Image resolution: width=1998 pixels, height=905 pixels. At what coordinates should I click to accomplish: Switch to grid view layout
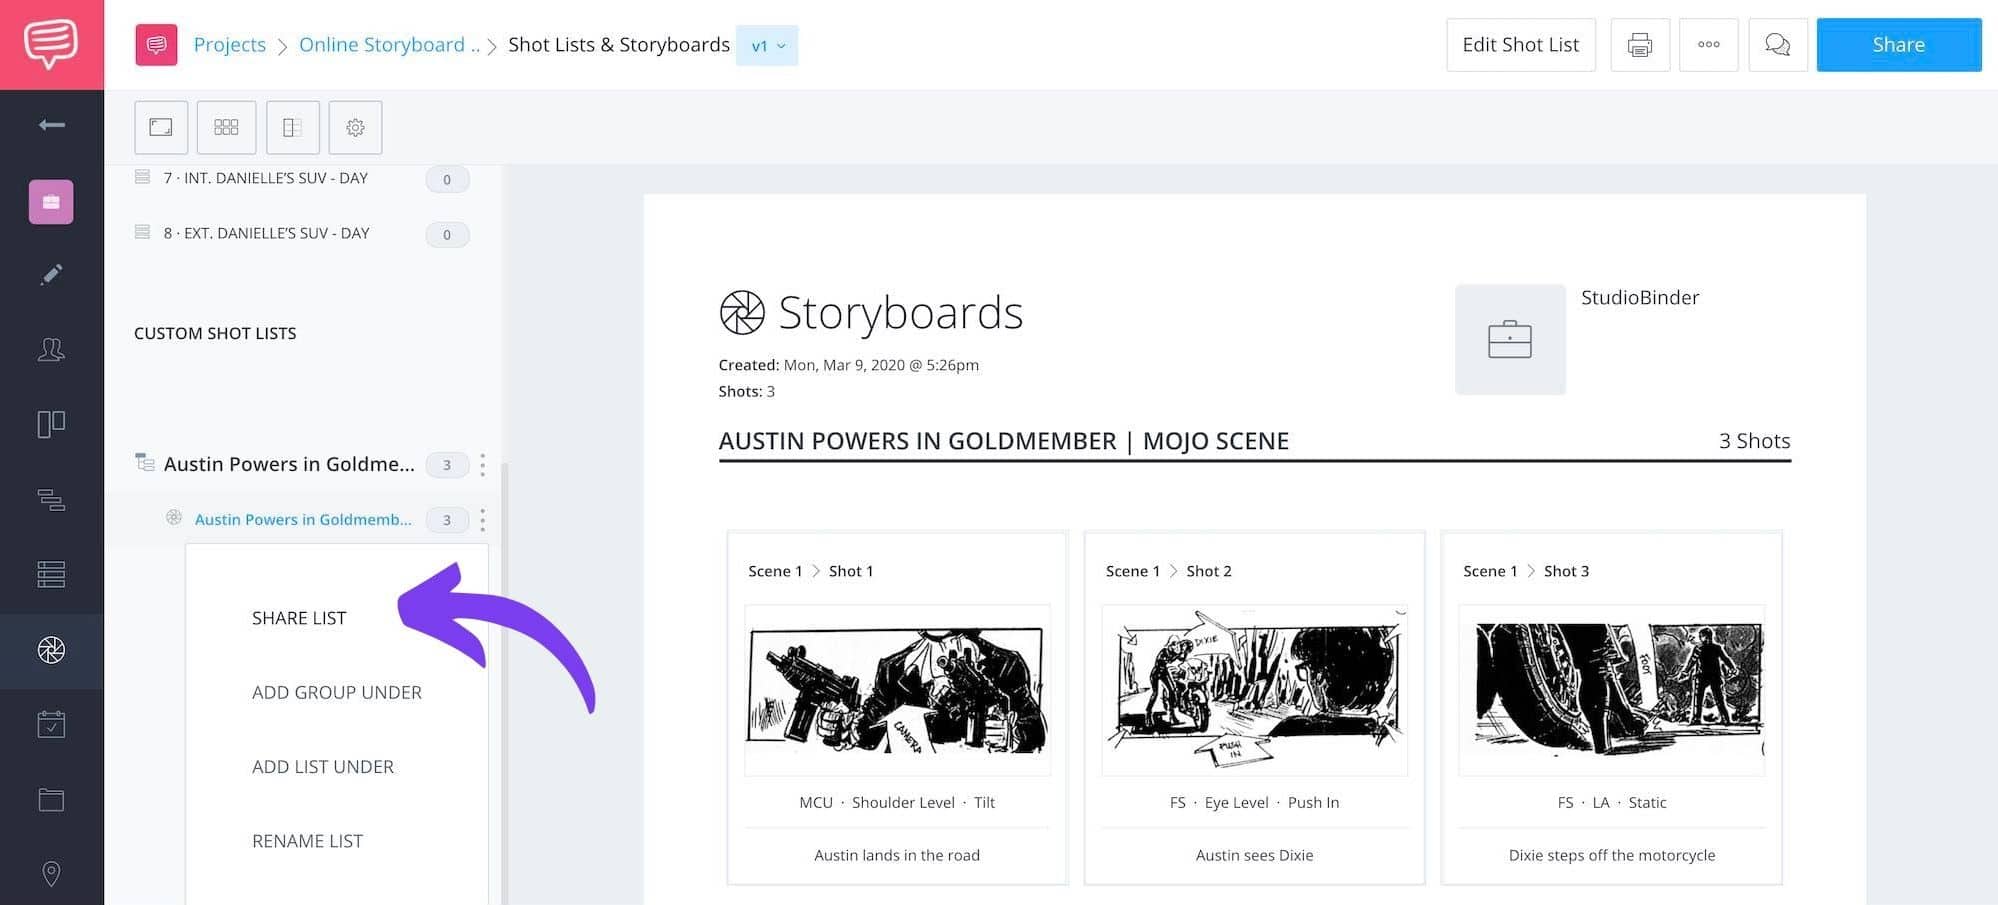tap(226, 127)
